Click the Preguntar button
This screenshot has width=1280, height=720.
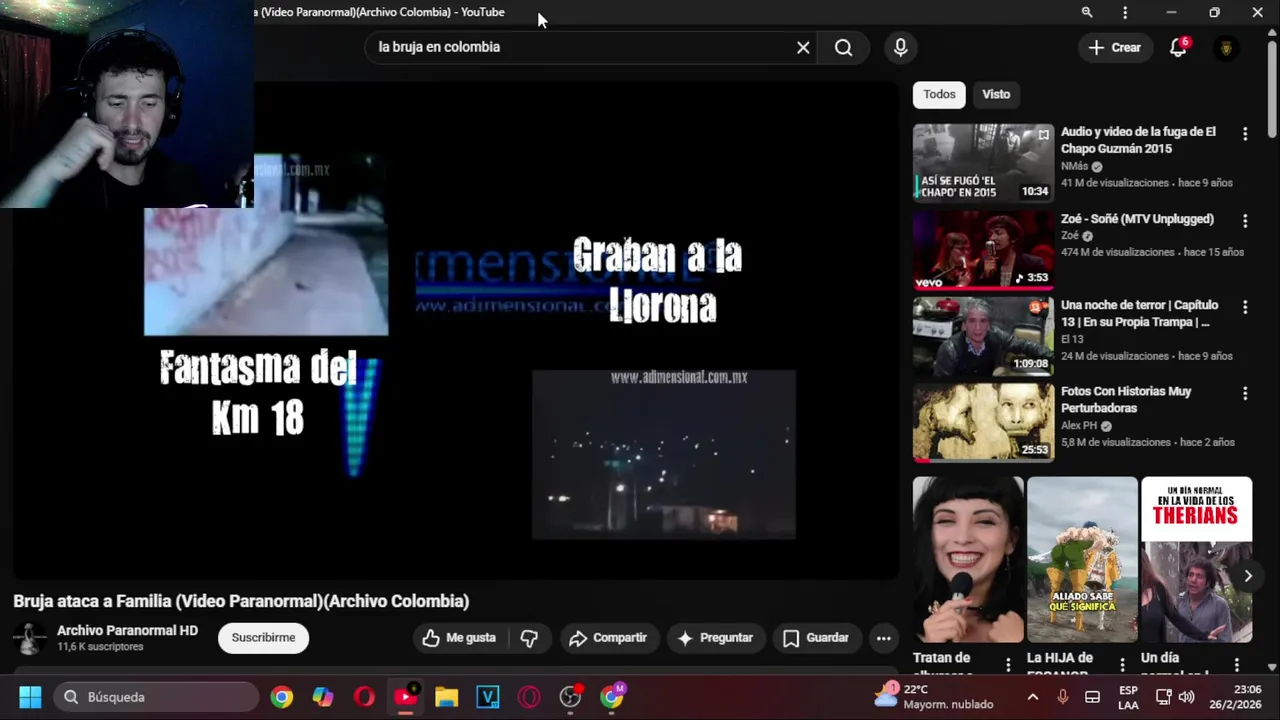(715, 638)
